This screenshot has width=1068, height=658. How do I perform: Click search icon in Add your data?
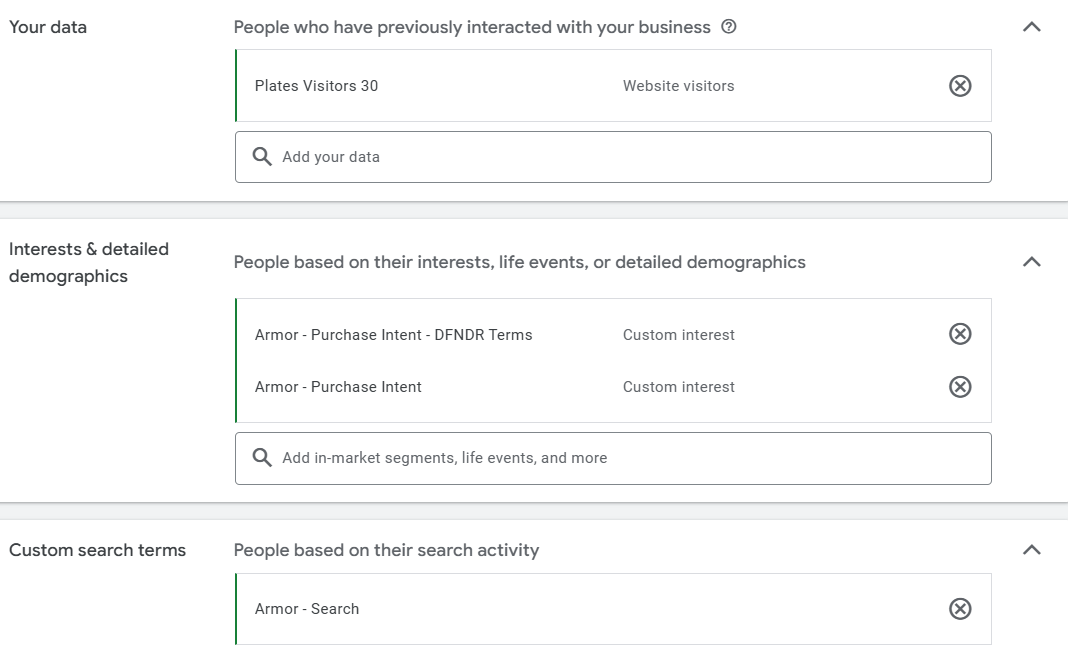pyautogui.click(x=262, y=157)
